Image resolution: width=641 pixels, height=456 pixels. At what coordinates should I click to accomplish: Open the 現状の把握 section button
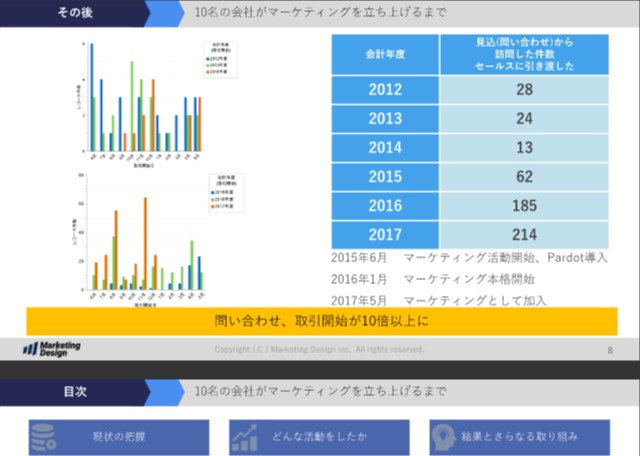(118, 437)
